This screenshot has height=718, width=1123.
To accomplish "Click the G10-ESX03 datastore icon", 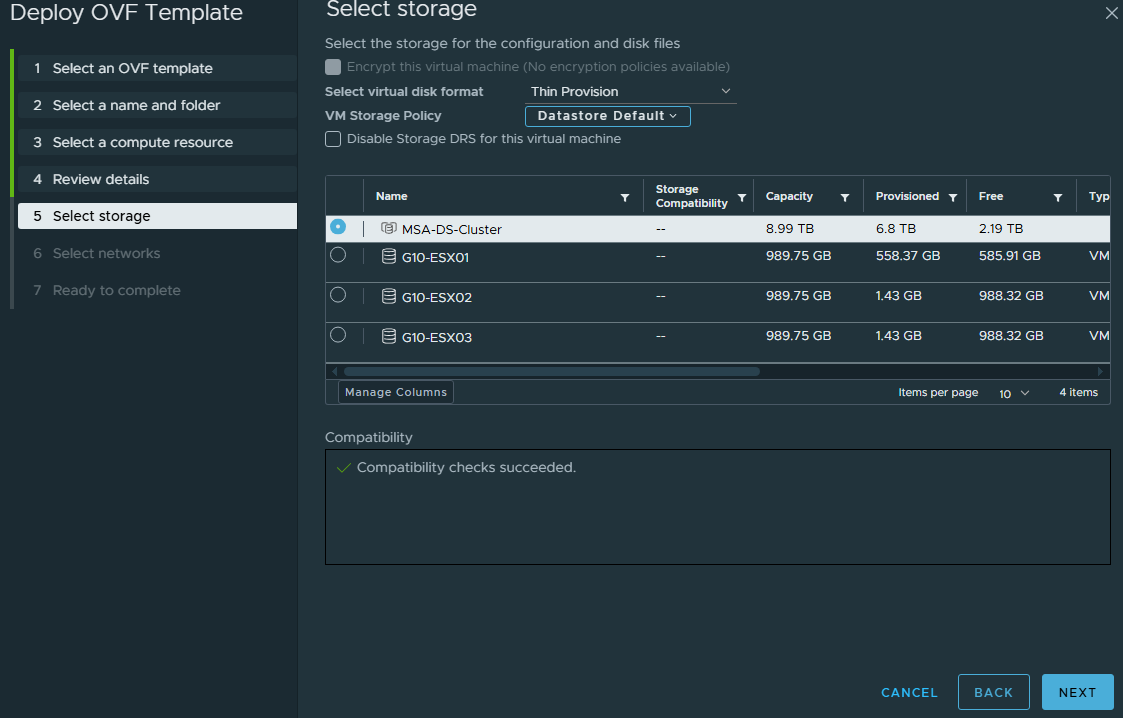I will tap(389, 337).
